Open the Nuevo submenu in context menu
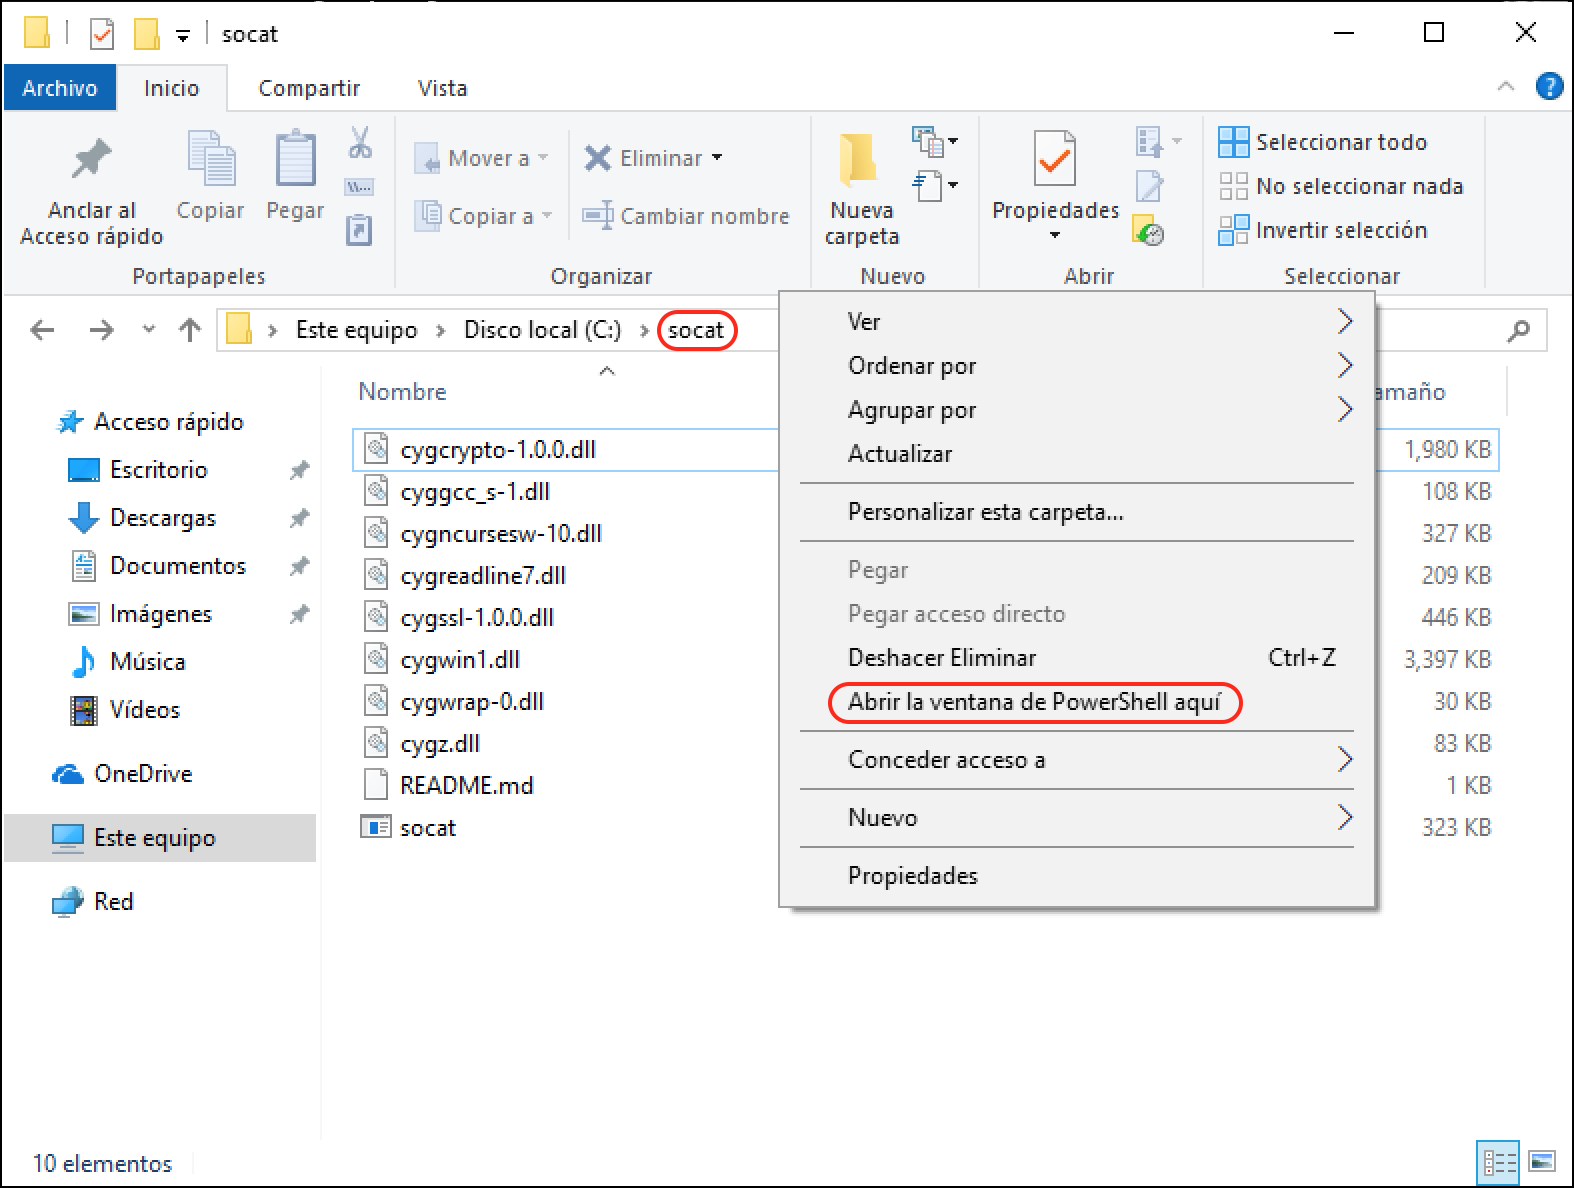Image resolution: width=1574 pixels, height=1188 pixels. [x=1077, y=818]
